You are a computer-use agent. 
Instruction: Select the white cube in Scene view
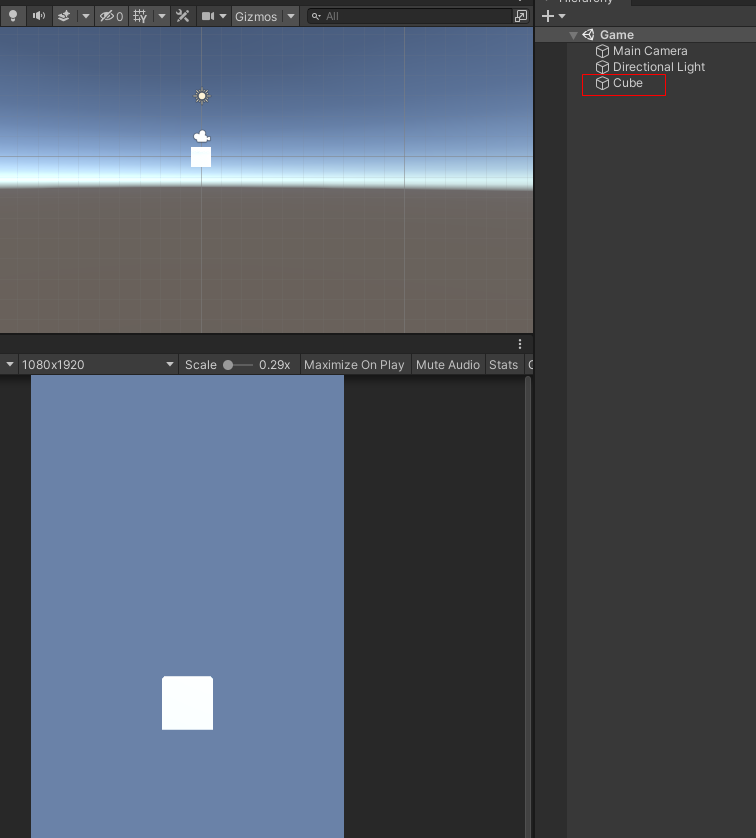[x=201, y=157]
